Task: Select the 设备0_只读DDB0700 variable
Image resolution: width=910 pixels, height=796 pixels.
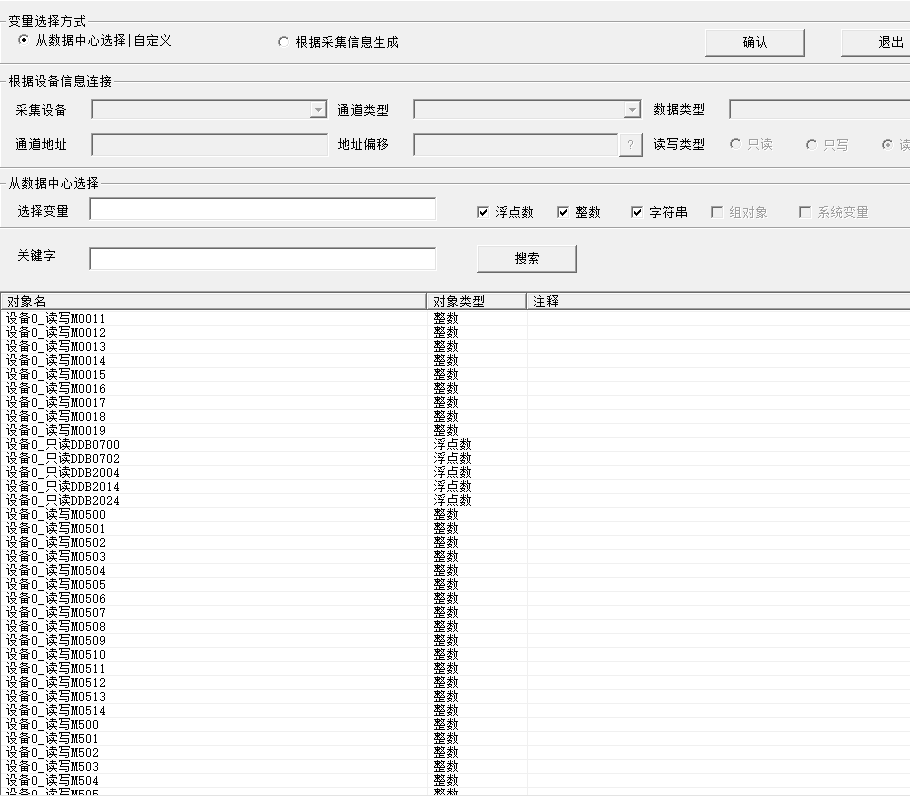Action: coord(63,445)
